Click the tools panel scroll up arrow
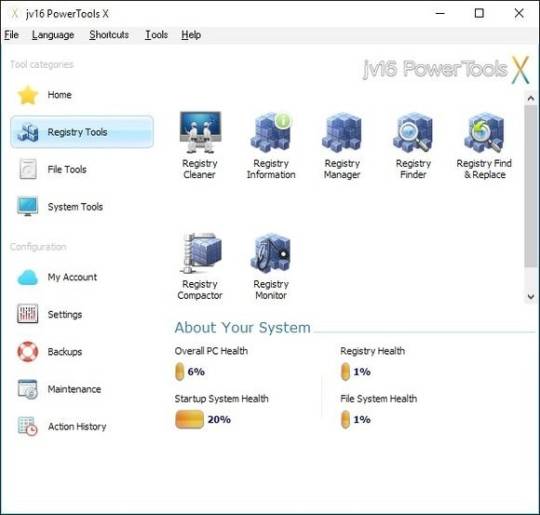 point(531,99)
